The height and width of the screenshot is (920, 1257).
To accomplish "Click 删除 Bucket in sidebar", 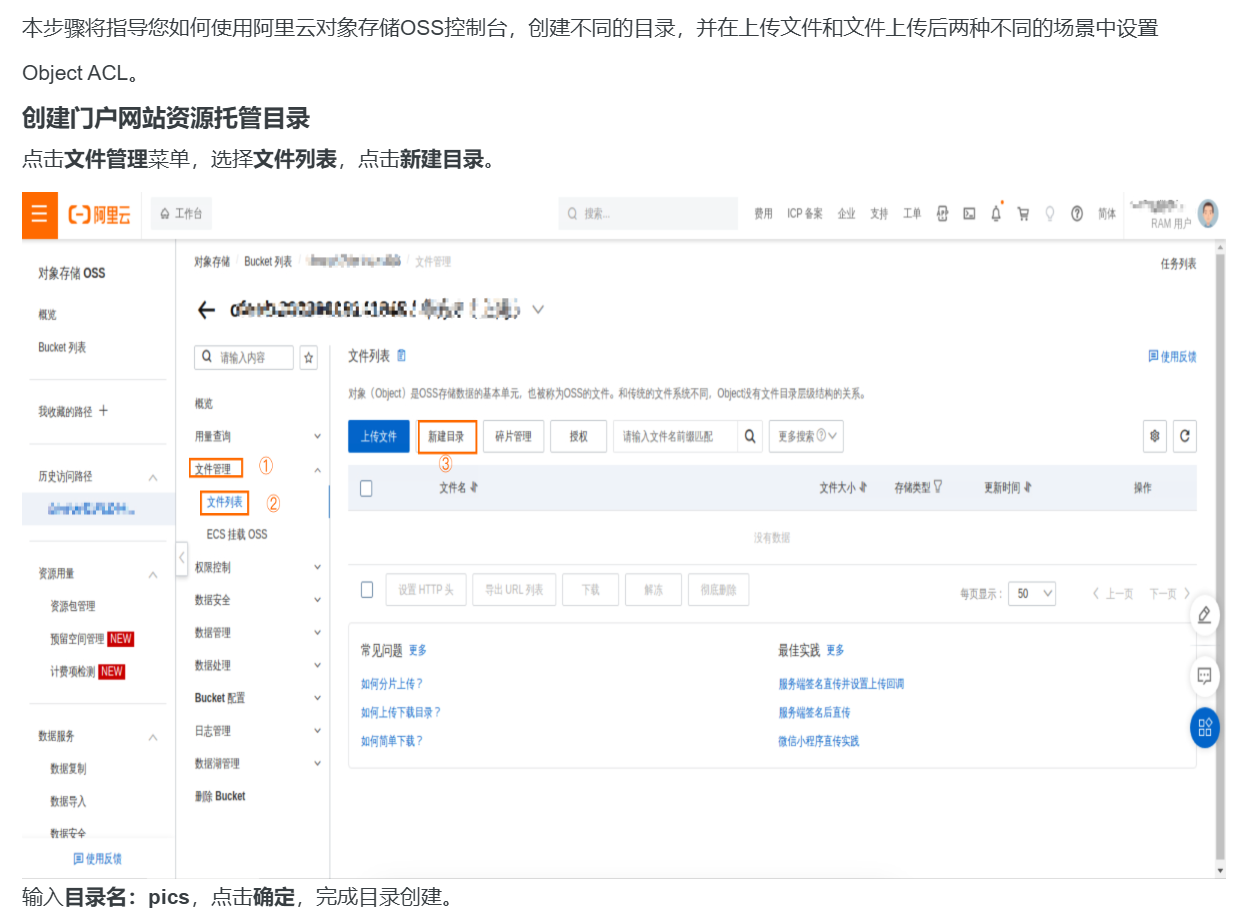I will (x=220, y=796).
